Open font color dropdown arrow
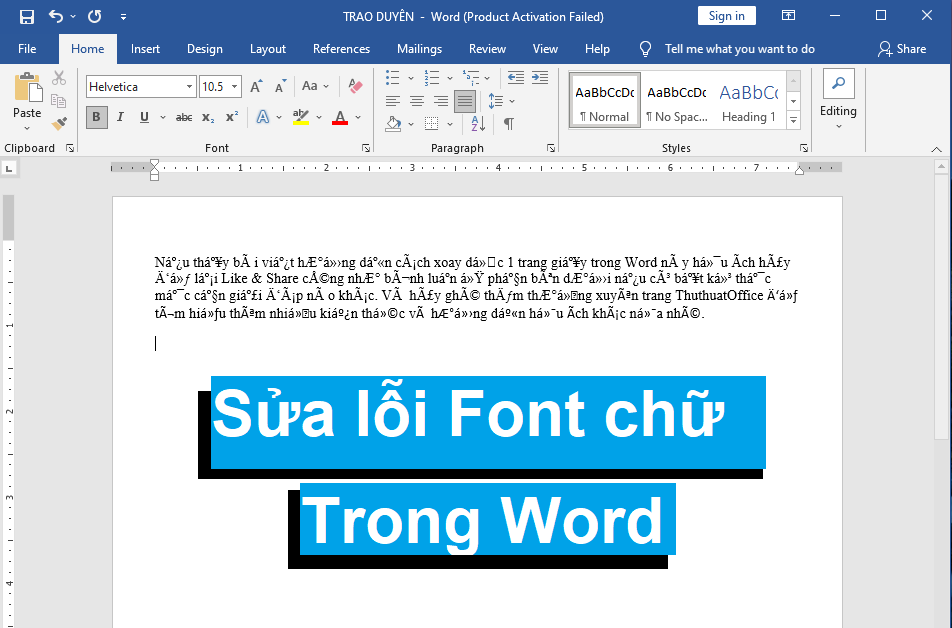 point(358,117)
